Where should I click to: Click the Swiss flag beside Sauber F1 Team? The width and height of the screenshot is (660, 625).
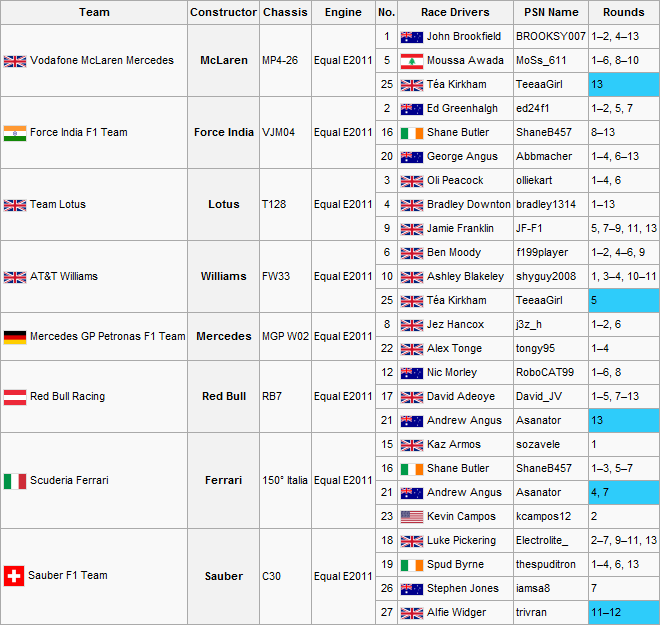pyautogui.click(x=14, y=576)
